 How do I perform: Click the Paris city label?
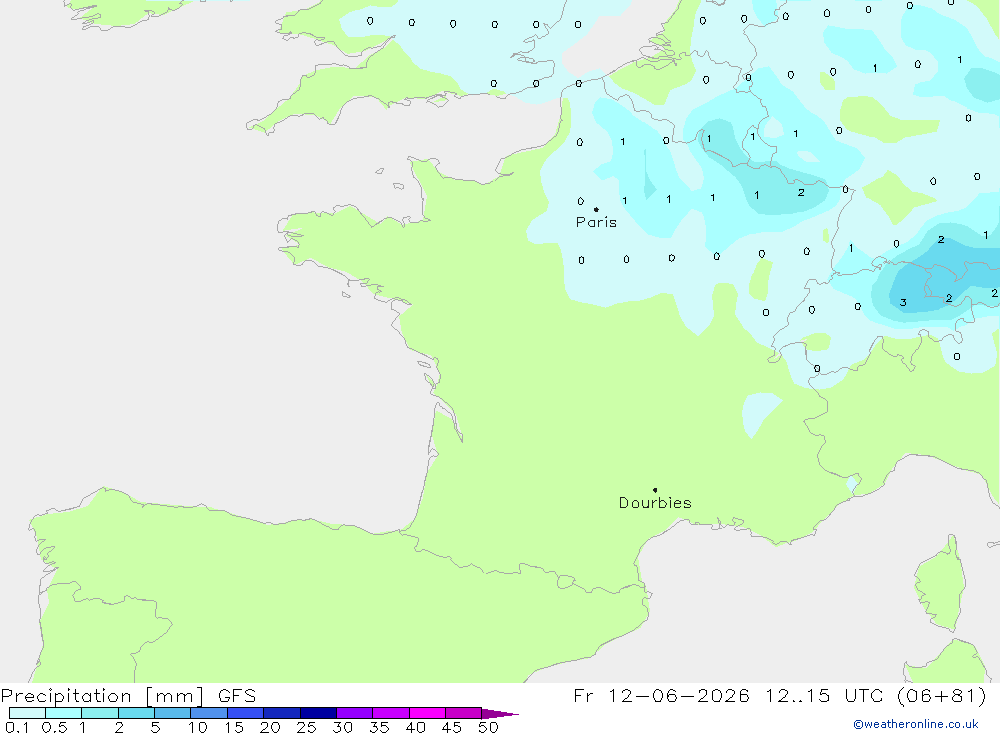tap(596, 222)
